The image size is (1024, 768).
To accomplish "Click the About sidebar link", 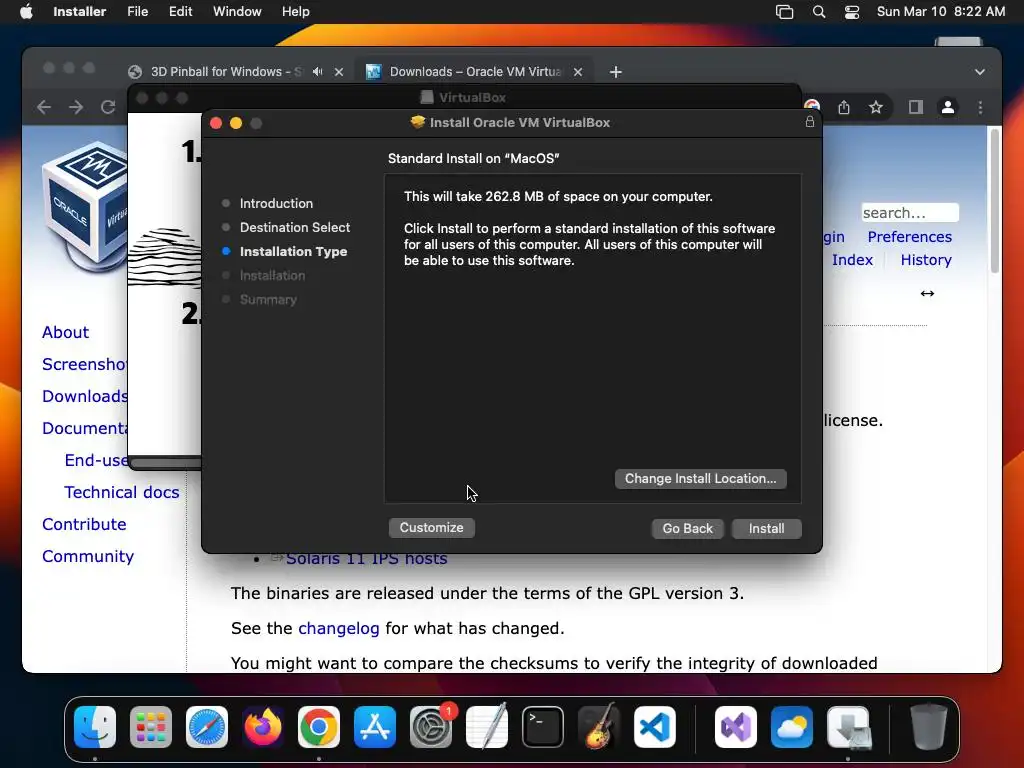I will pos(65,332).
